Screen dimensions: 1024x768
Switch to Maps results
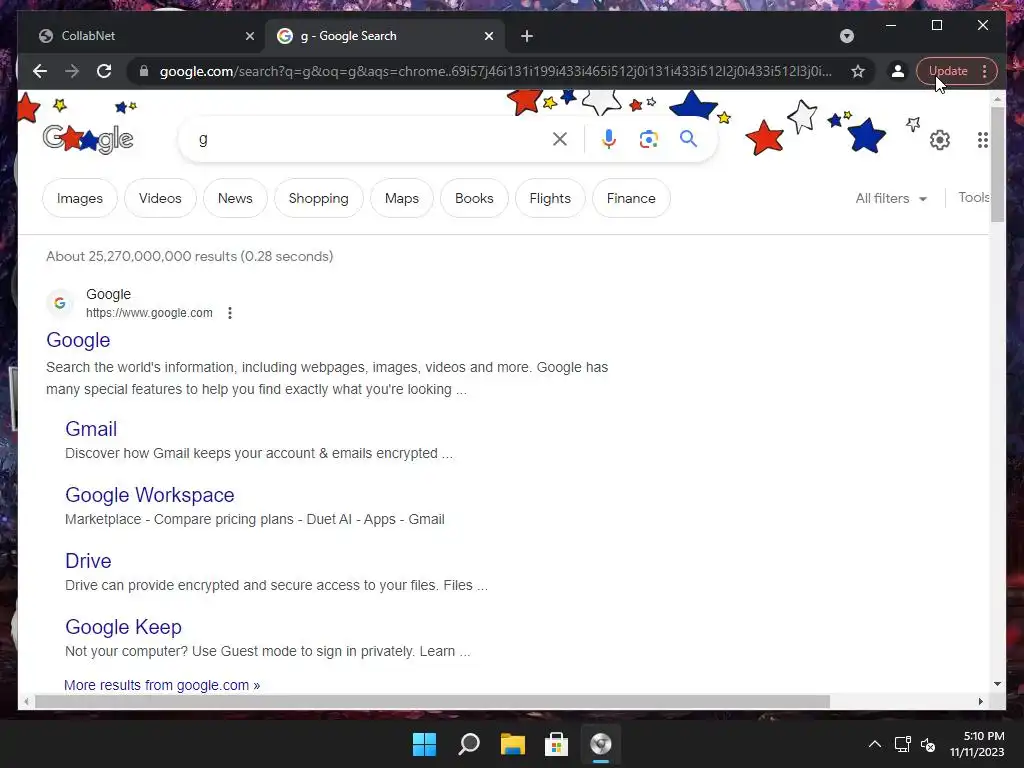click(402, 198)
